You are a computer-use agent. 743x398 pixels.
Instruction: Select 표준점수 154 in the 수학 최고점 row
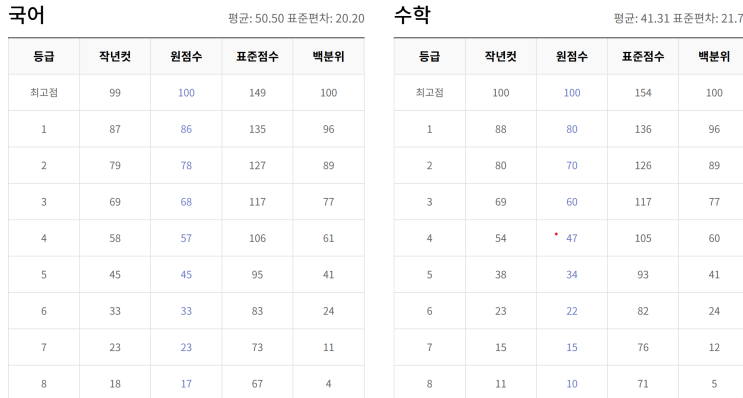643,93
